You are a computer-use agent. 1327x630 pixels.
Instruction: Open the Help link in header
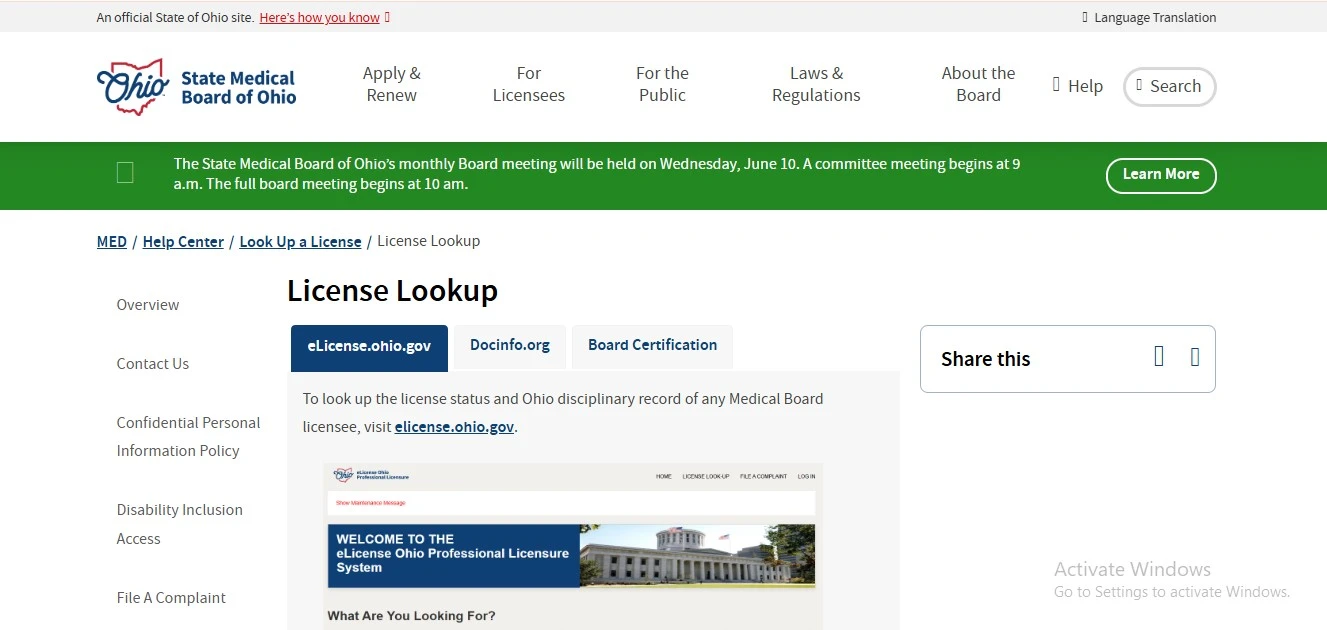[1078, 86]
